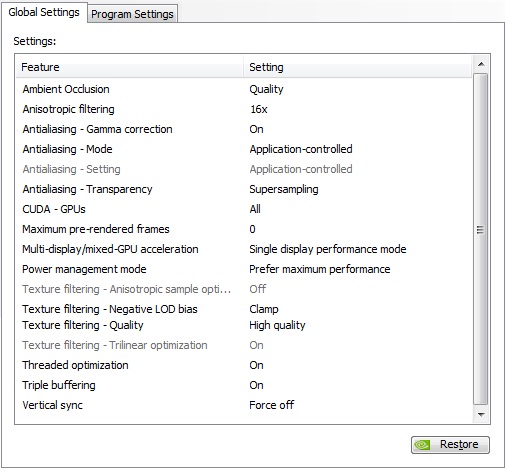Viewport: 505px width, 471px height.
Task: Open the Supersampling transparency value
Action: [x=284, y=189]
